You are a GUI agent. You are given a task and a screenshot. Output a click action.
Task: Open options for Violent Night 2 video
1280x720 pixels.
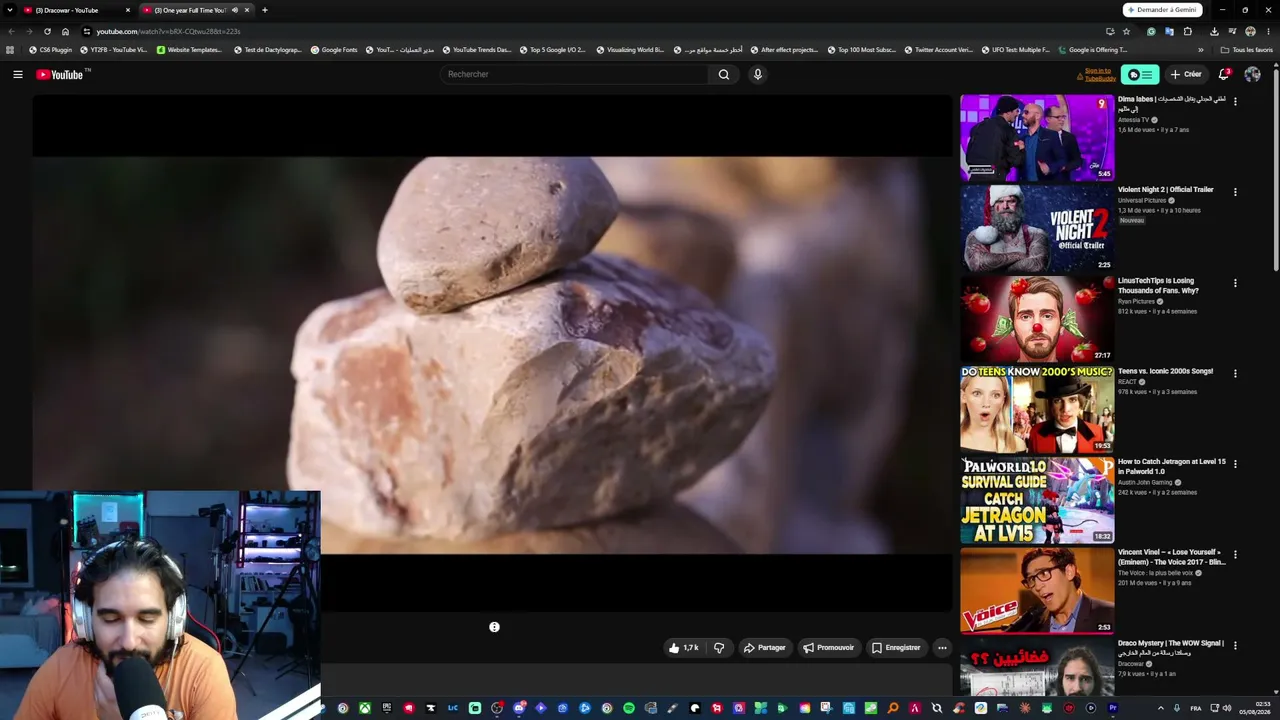1235,192
